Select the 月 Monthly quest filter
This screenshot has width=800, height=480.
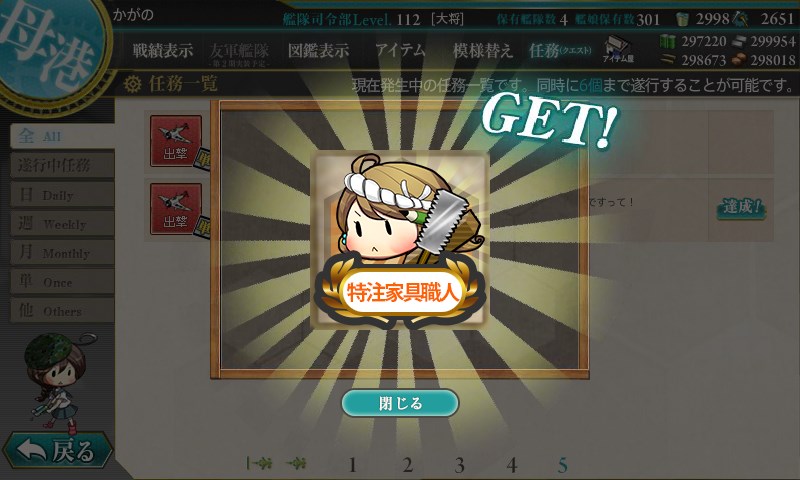(x=62, y=252)
